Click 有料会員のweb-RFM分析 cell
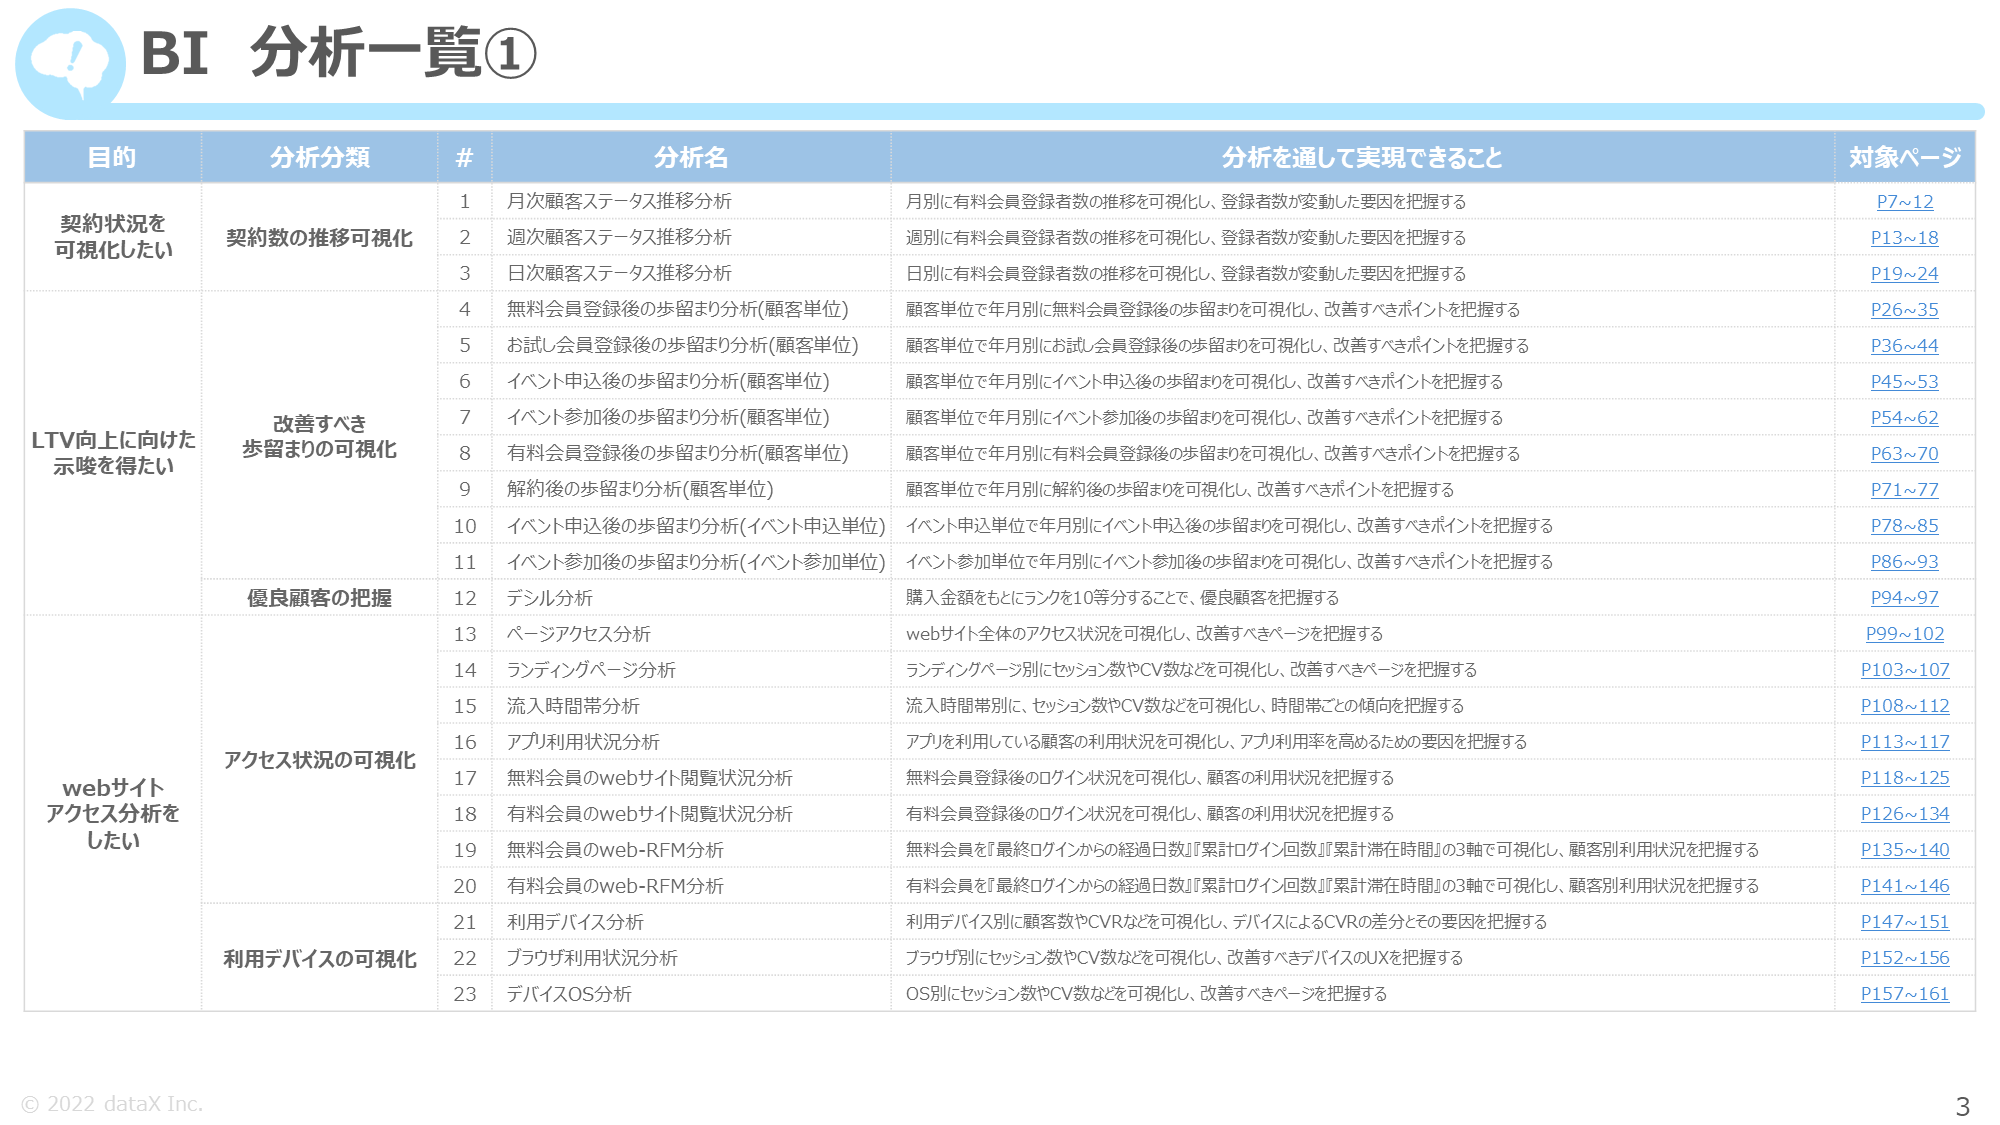Image resolution: width=2000 pixels, height=1125 pixels. point(691,885)
